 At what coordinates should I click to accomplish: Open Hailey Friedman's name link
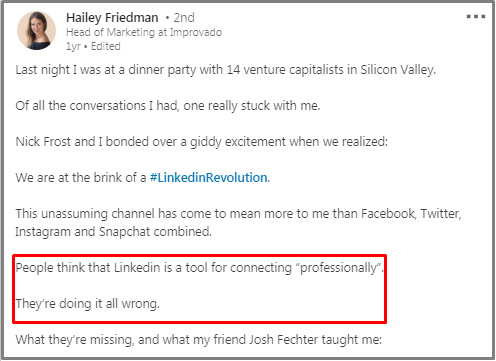[112, 18]
